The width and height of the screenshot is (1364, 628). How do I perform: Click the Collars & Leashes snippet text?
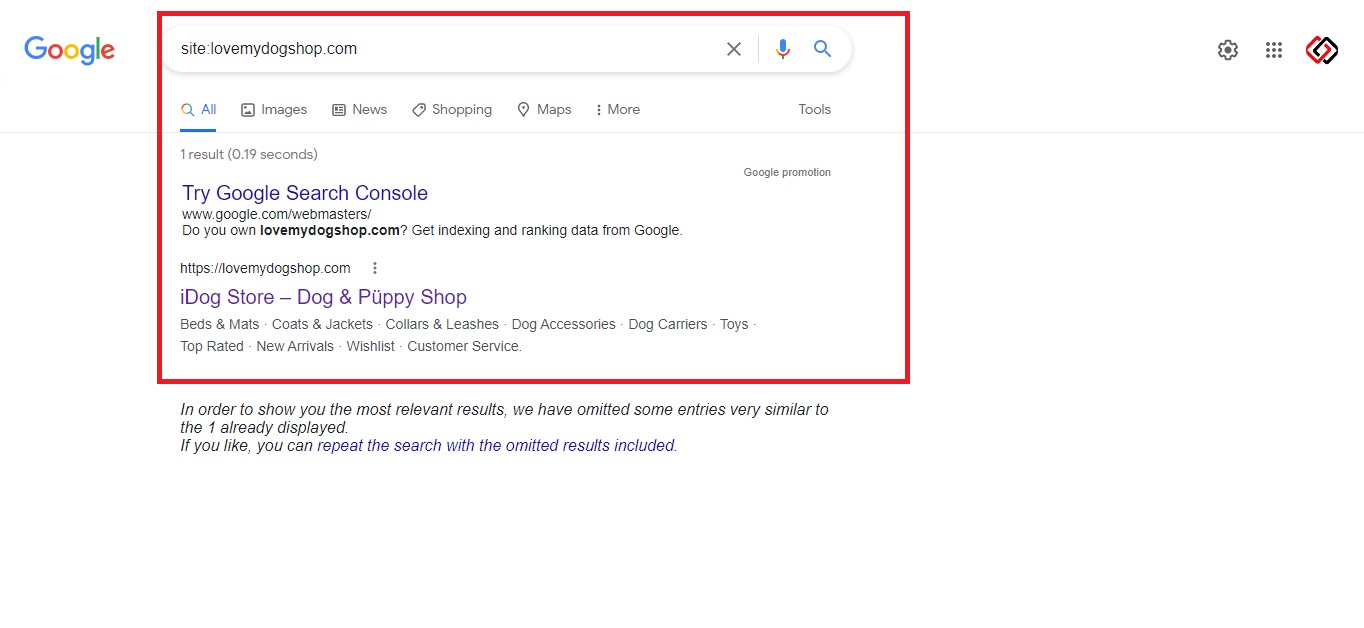[x=442, y=324]
